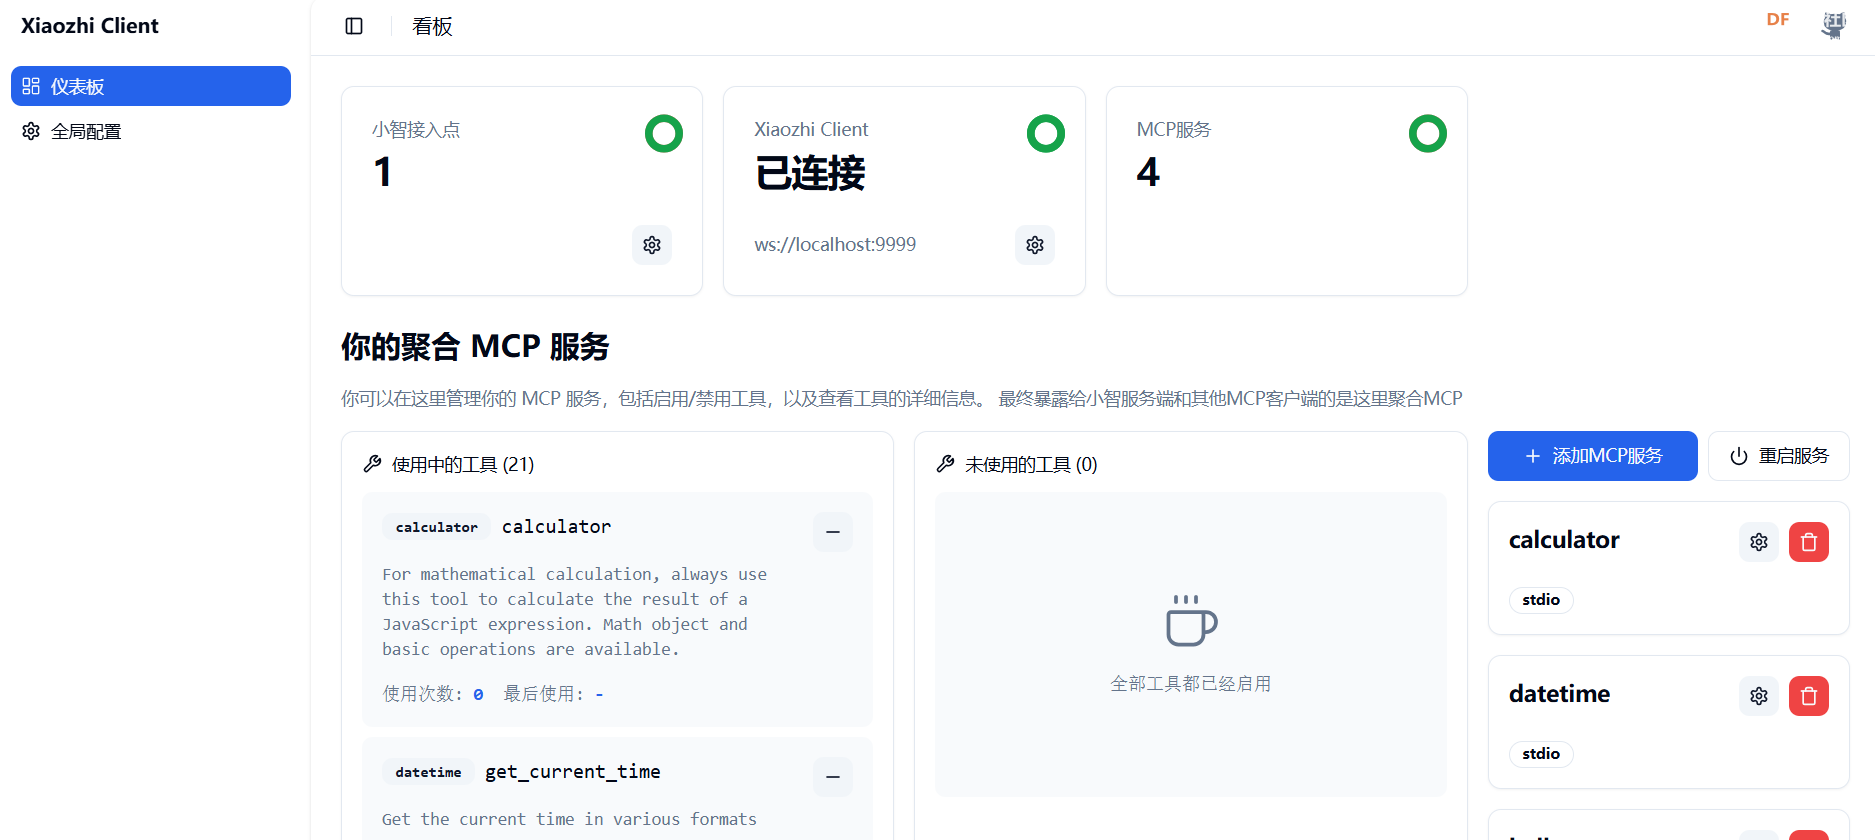
Task: Click the MCP服务 count value 4
Action: (1148, 173)
